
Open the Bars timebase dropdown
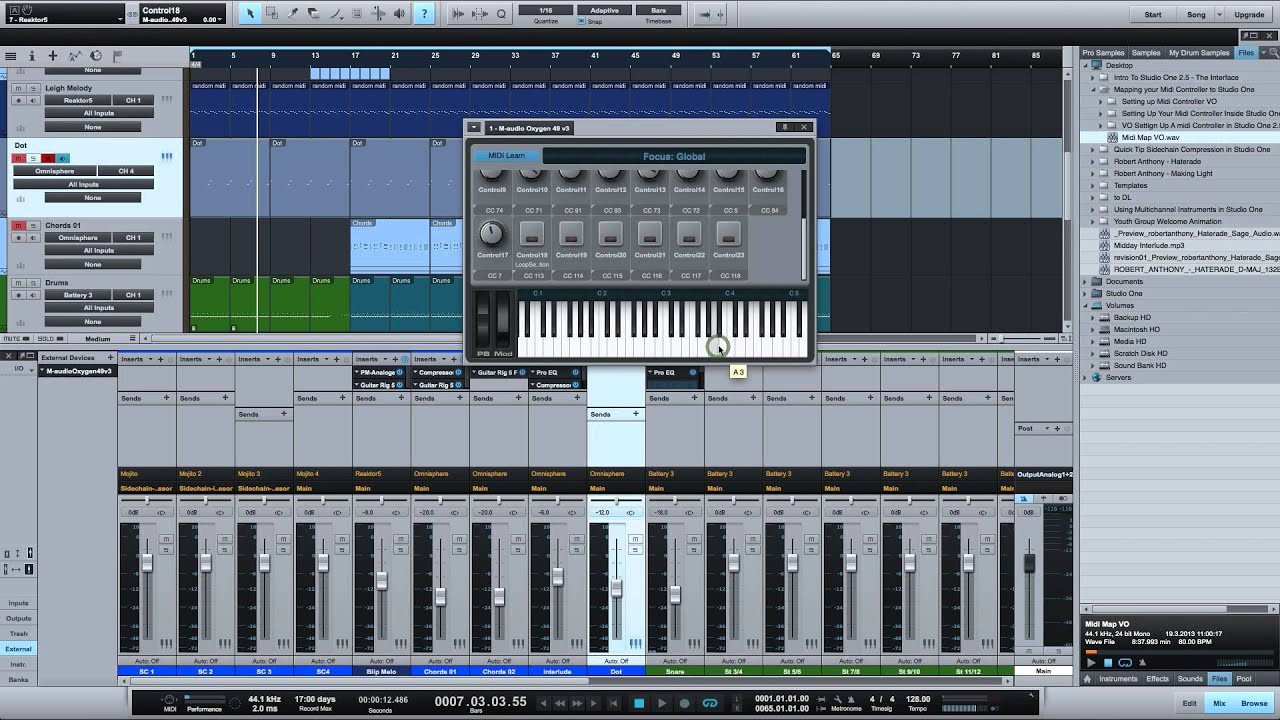click(x=658, y=10)
